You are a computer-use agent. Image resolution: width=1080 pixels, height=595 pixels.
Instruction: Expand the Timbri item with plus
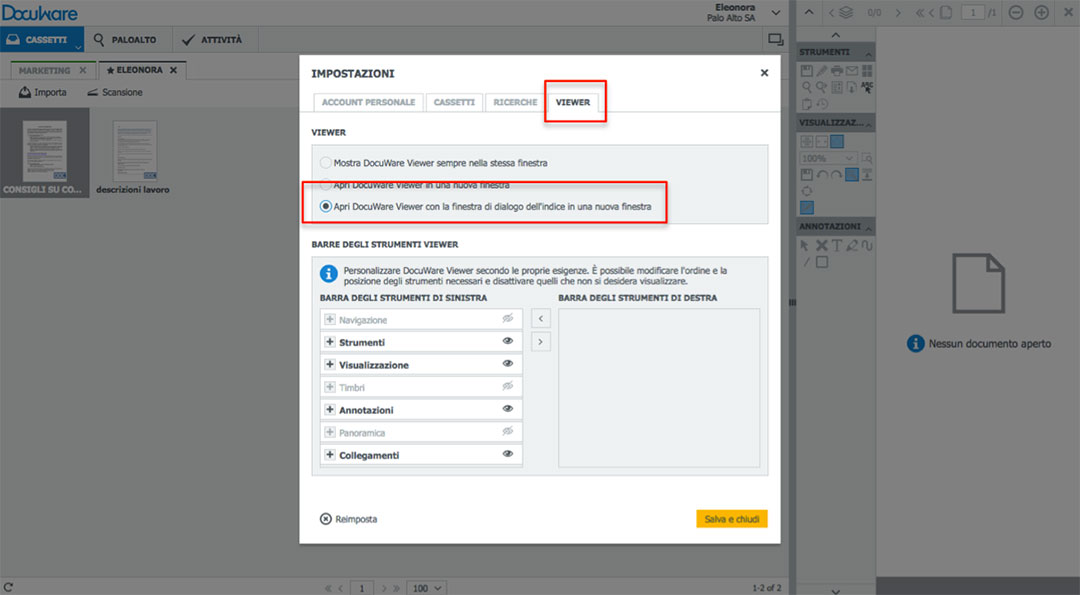pos(330,387)
